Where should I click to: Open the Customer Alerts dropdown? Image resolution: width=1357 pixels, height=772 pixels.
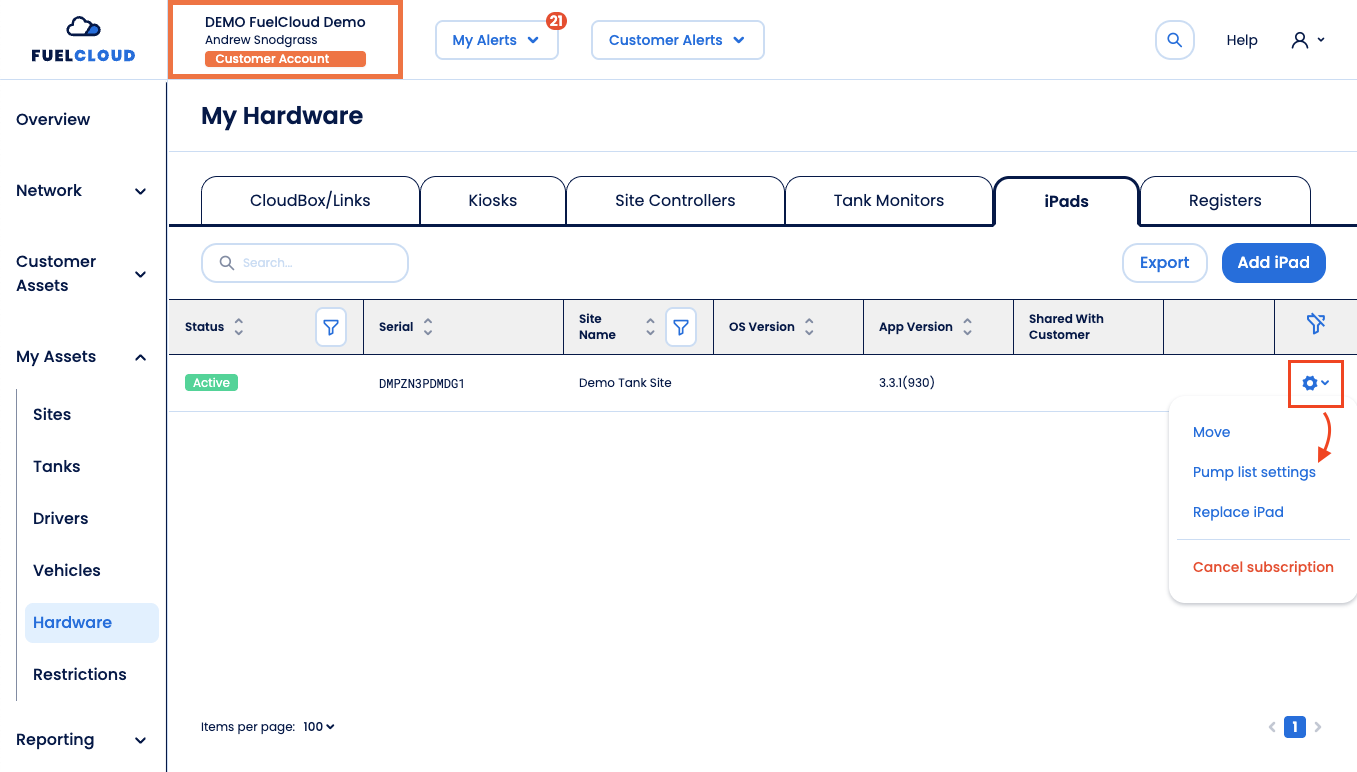point(677,40)
